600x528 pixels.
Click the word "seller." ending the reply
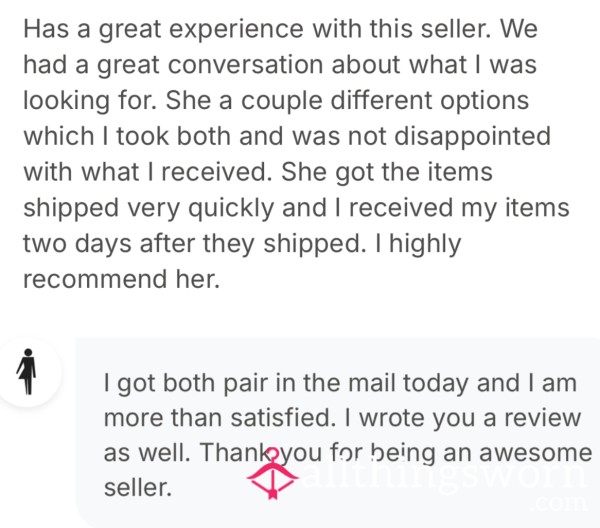(x=138, y=487)
